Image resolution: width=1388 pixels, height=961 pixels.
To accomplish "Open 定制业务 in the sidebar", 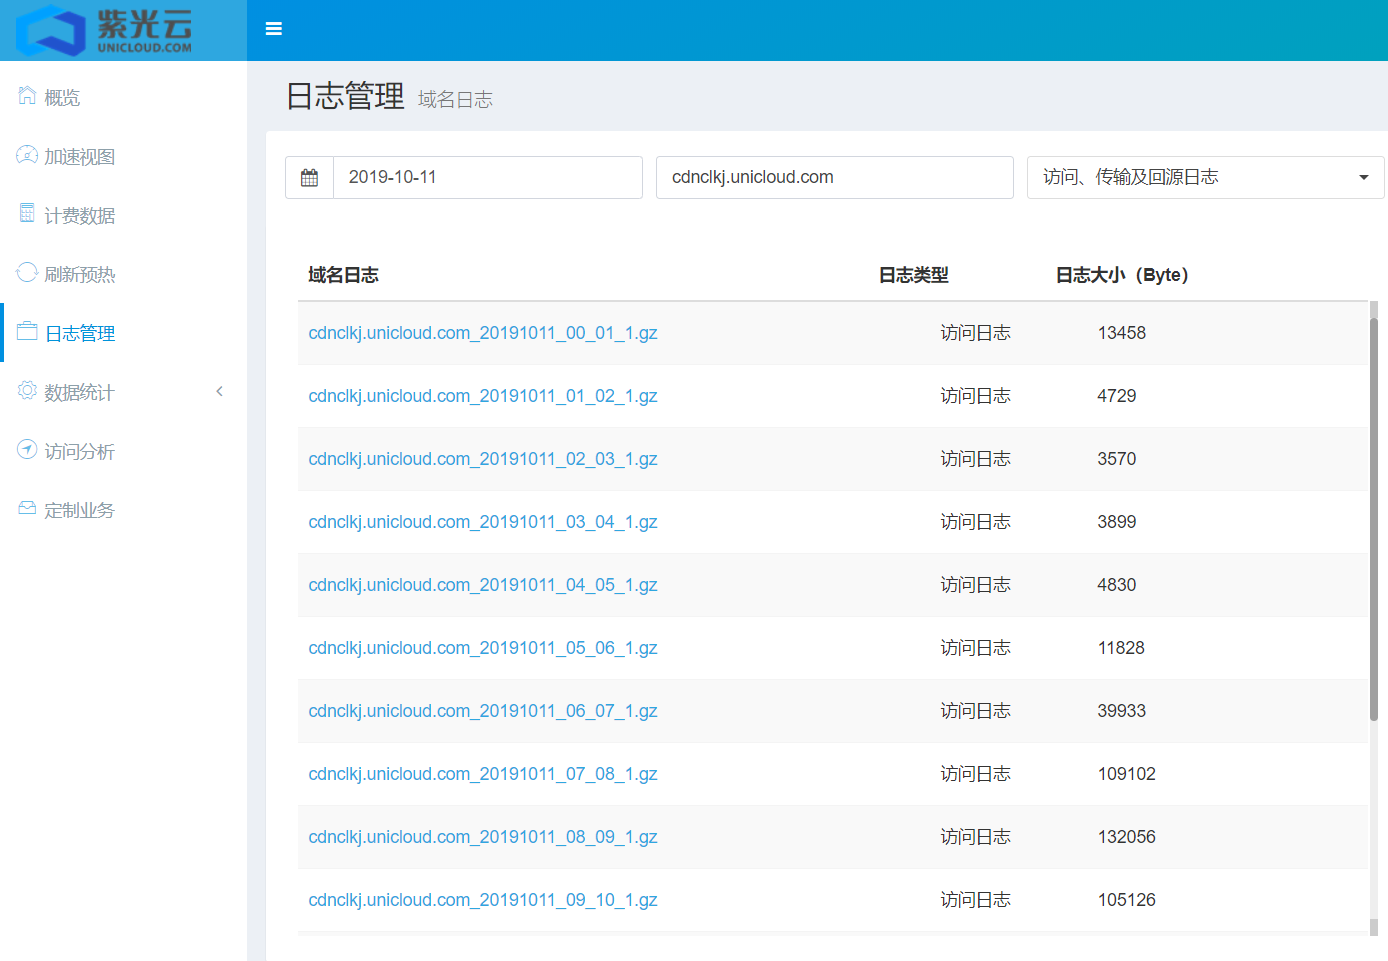I will pyautogui.click(x=80, y=510).
